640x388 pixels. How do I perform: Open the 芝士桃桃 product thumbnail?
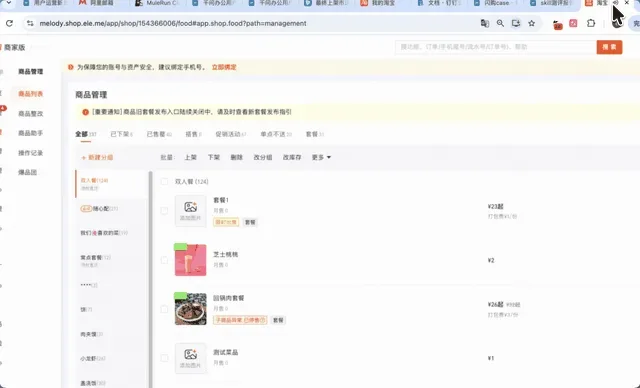(x=191, y=259)
